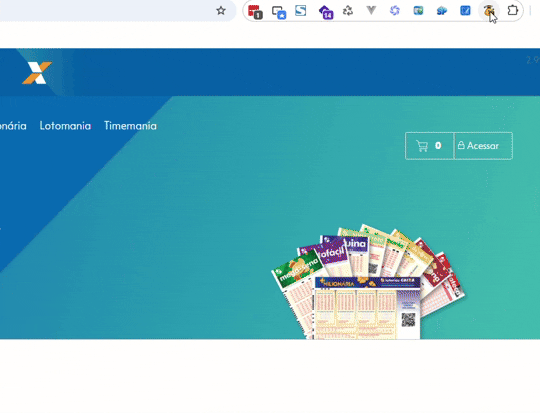
Task: Open the blue S extension icon
Action: [301, 11]
